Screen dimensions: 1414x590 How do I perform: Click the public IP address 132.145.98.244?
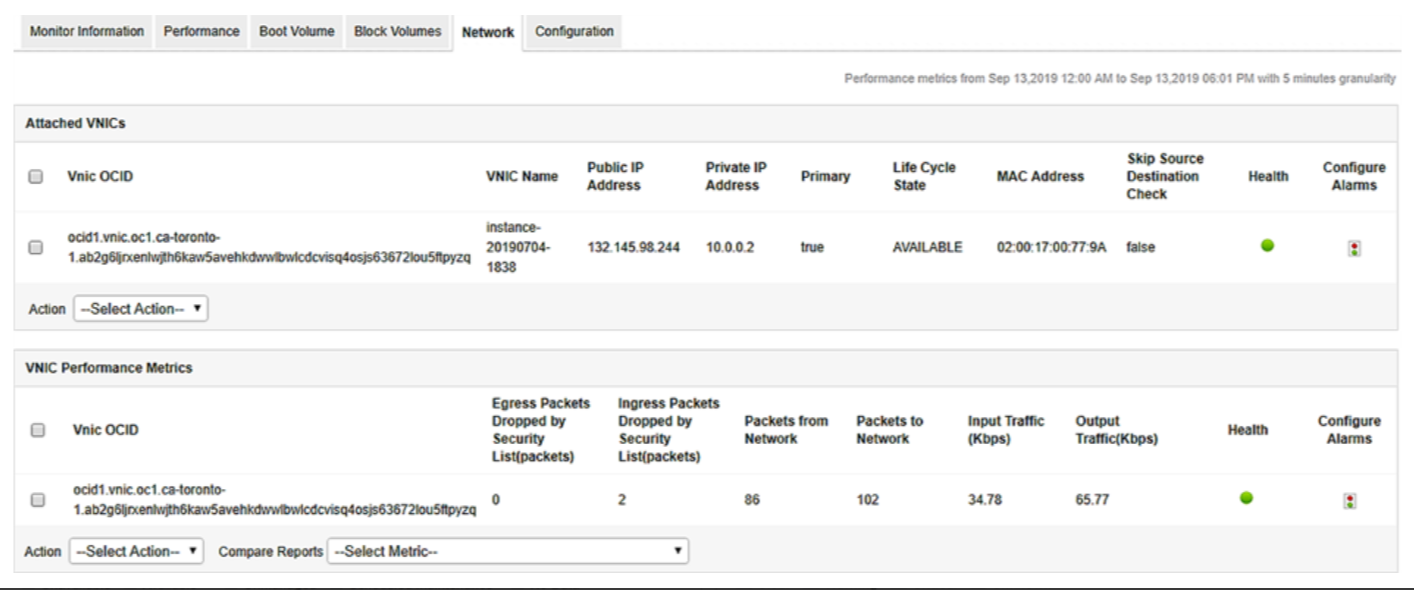(633, 247)
